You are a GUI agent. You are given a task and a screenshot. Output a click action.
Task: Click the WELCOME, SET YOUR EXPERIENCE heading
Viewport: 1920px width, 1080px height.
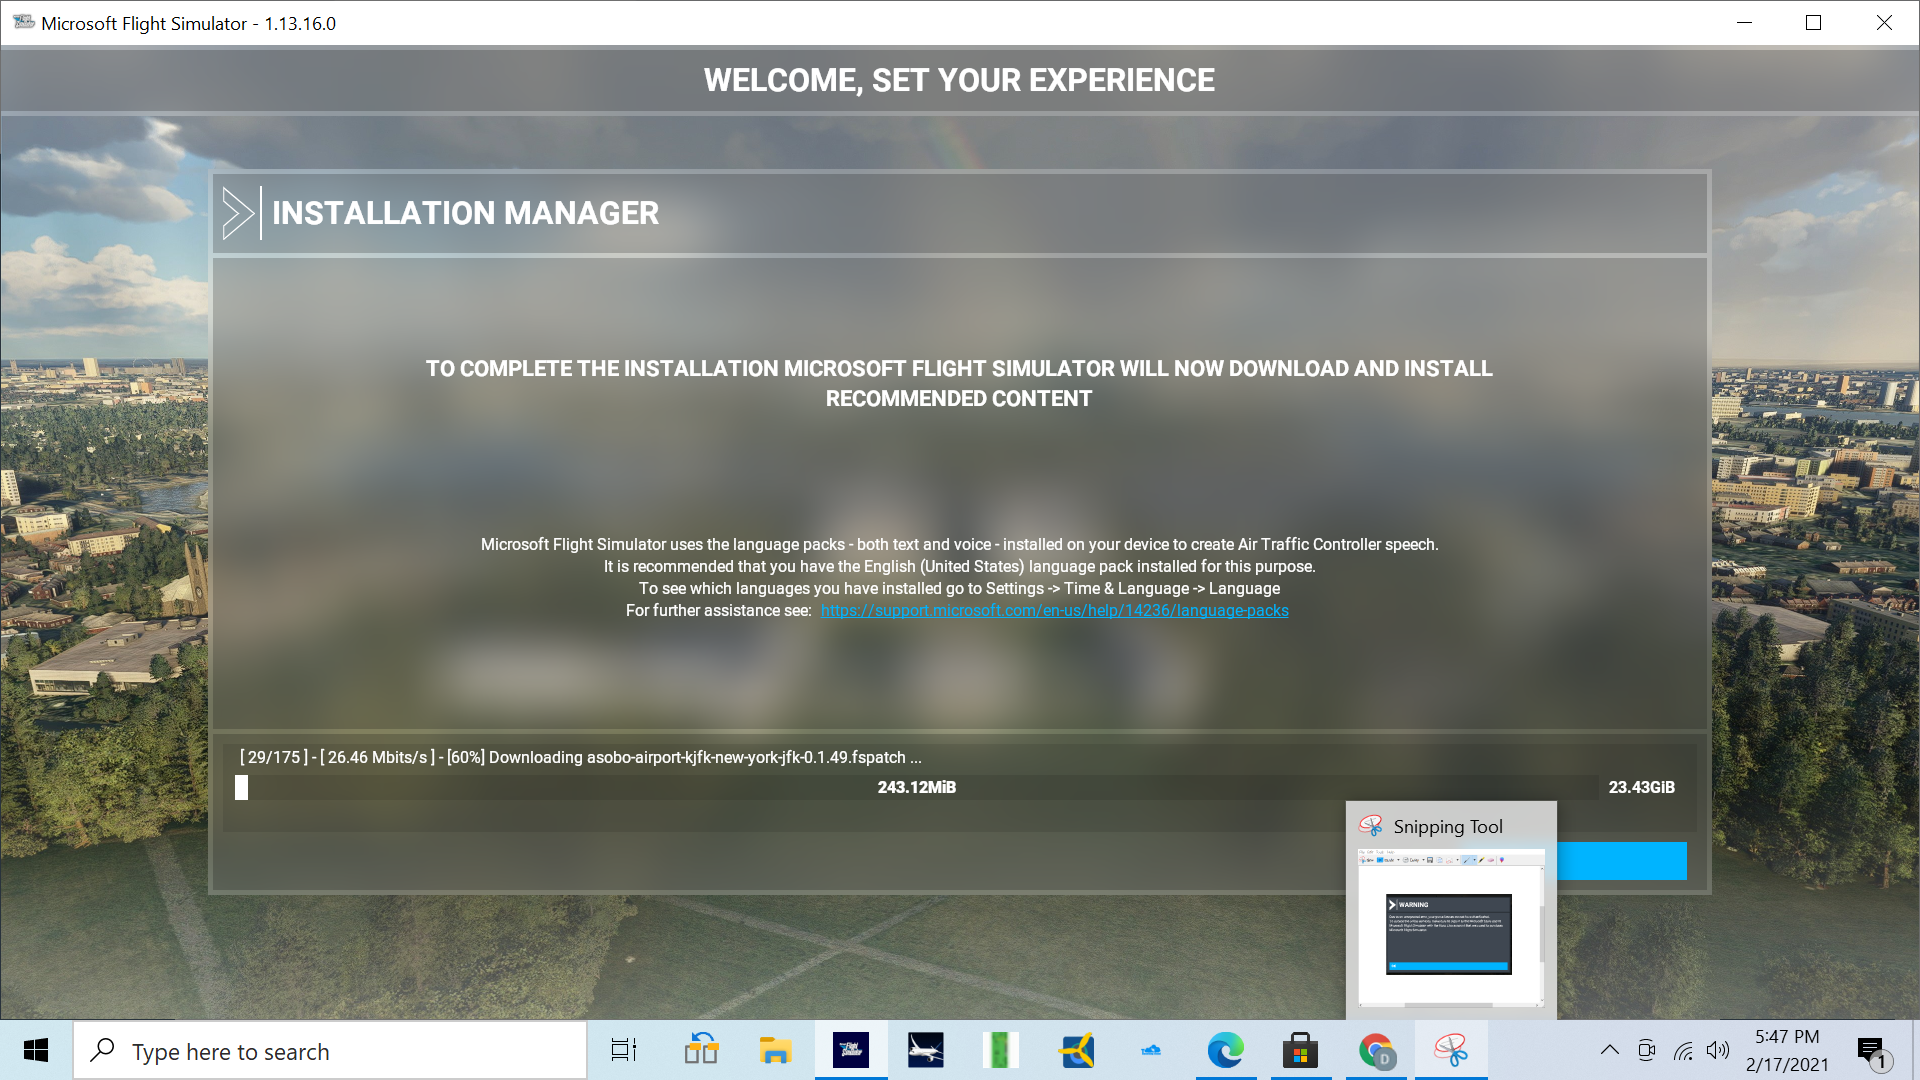point(959,80)
